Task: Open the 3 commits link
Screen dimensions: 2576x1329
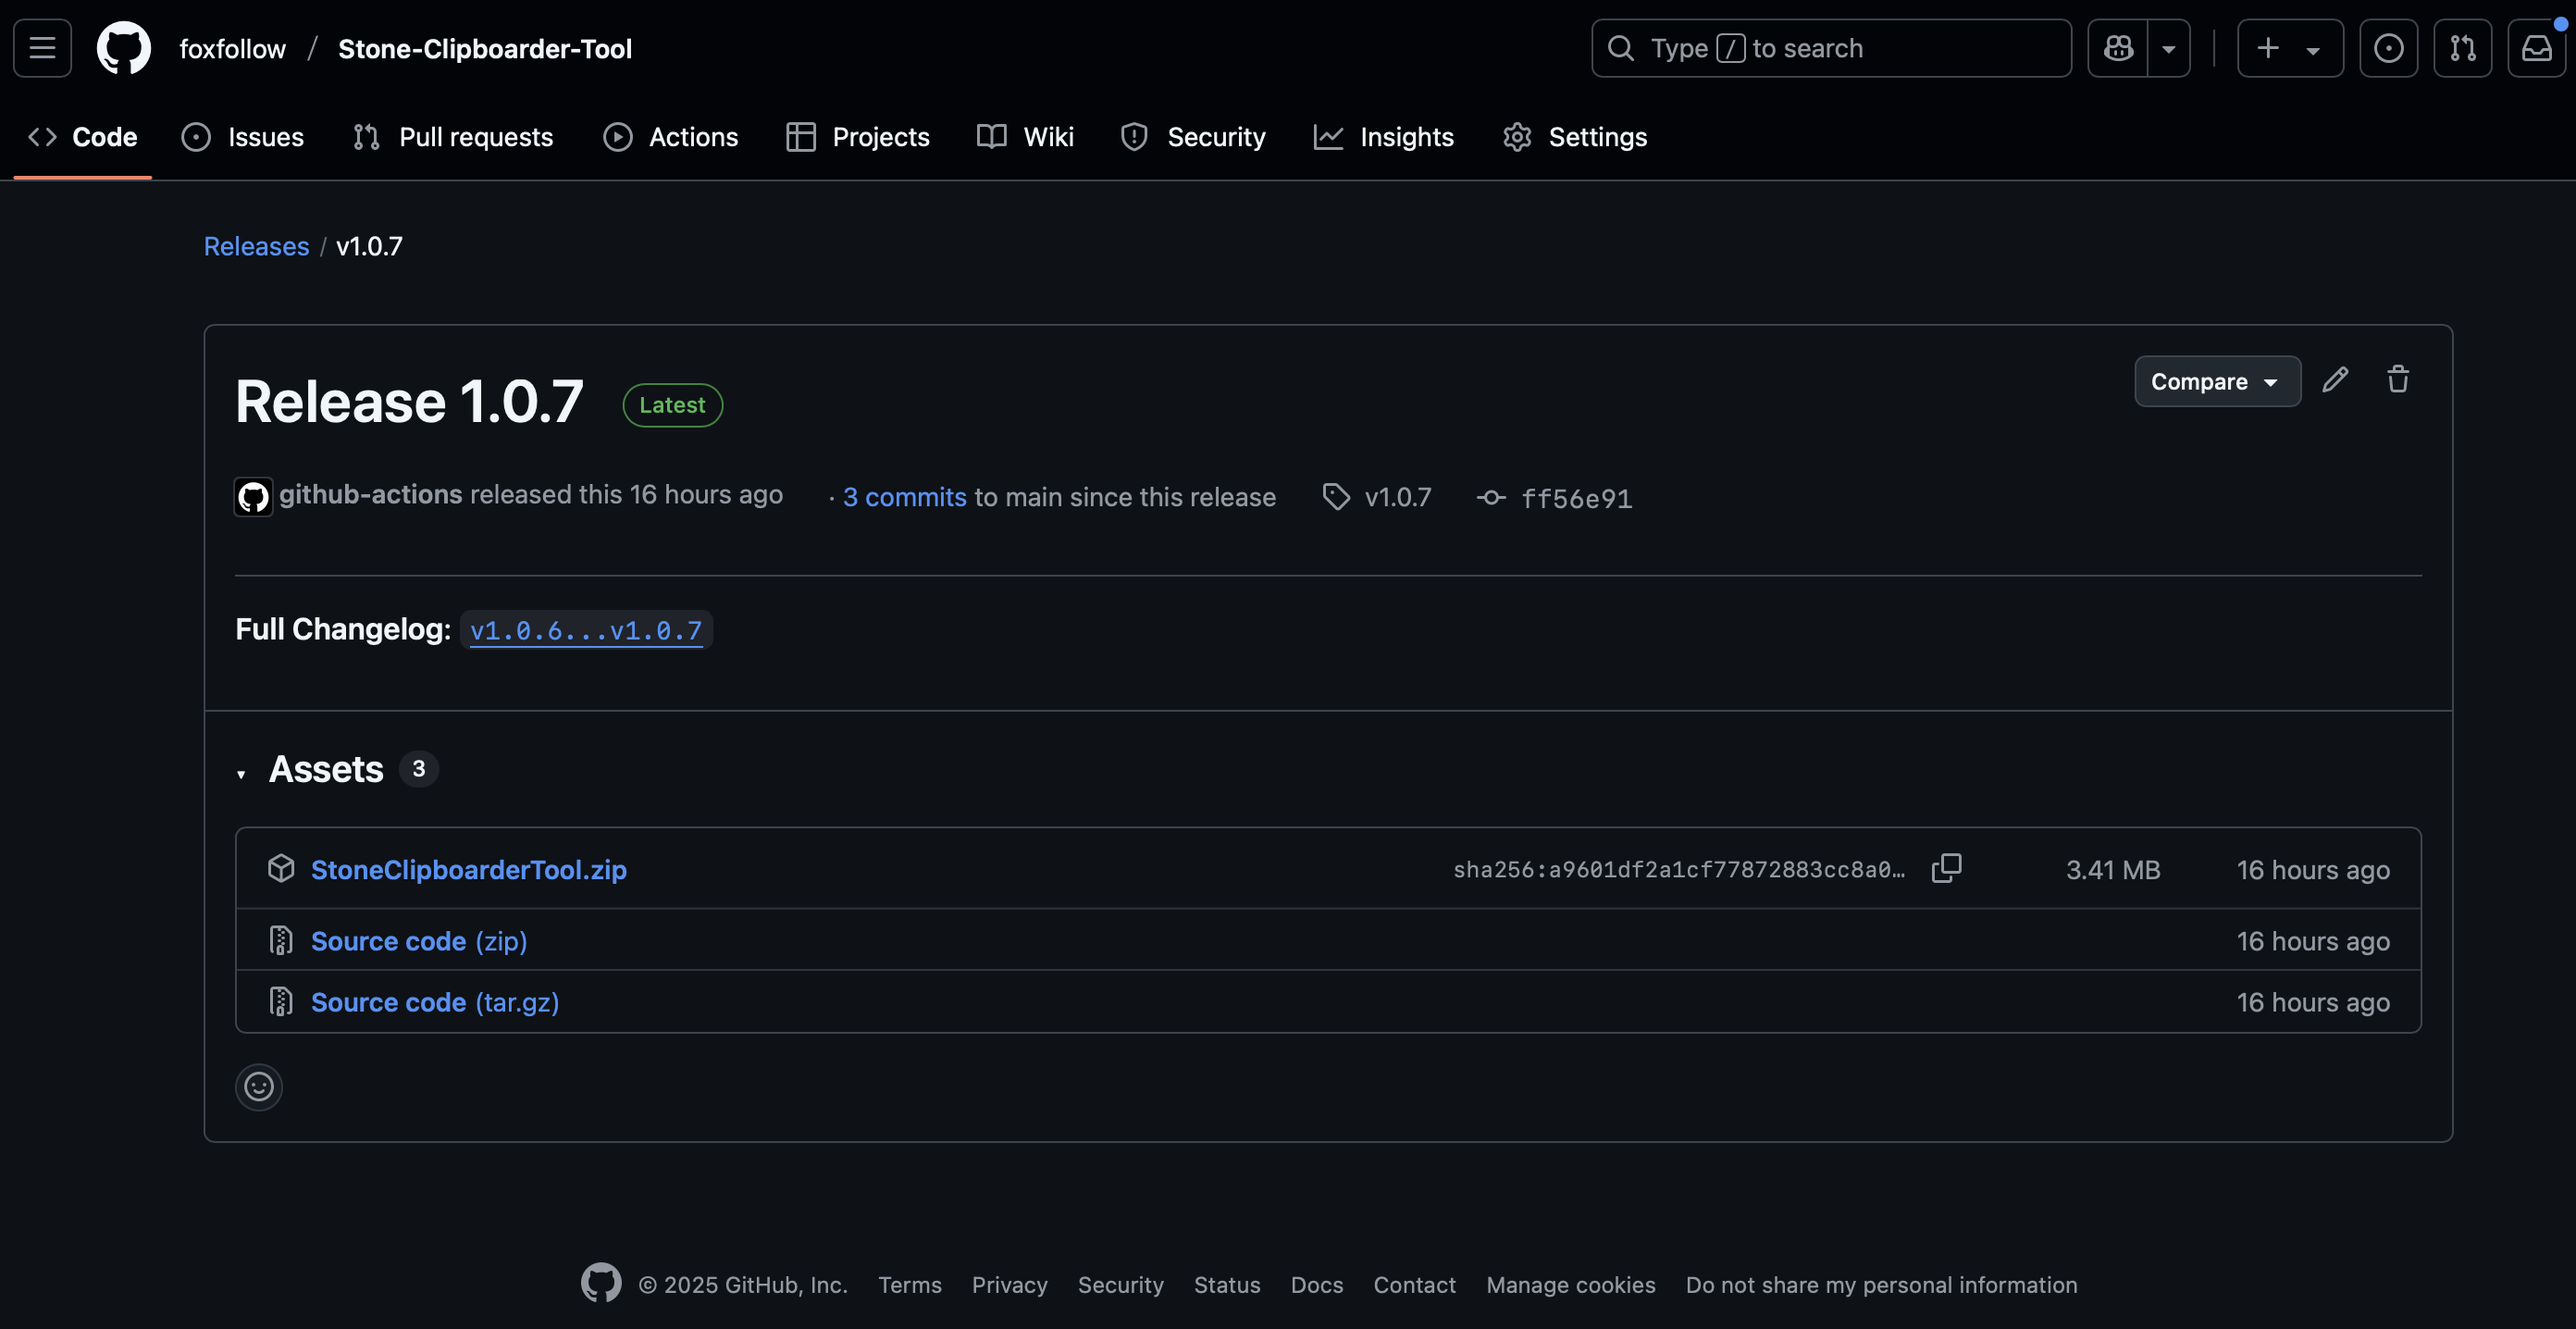Action: click(904, 497)
